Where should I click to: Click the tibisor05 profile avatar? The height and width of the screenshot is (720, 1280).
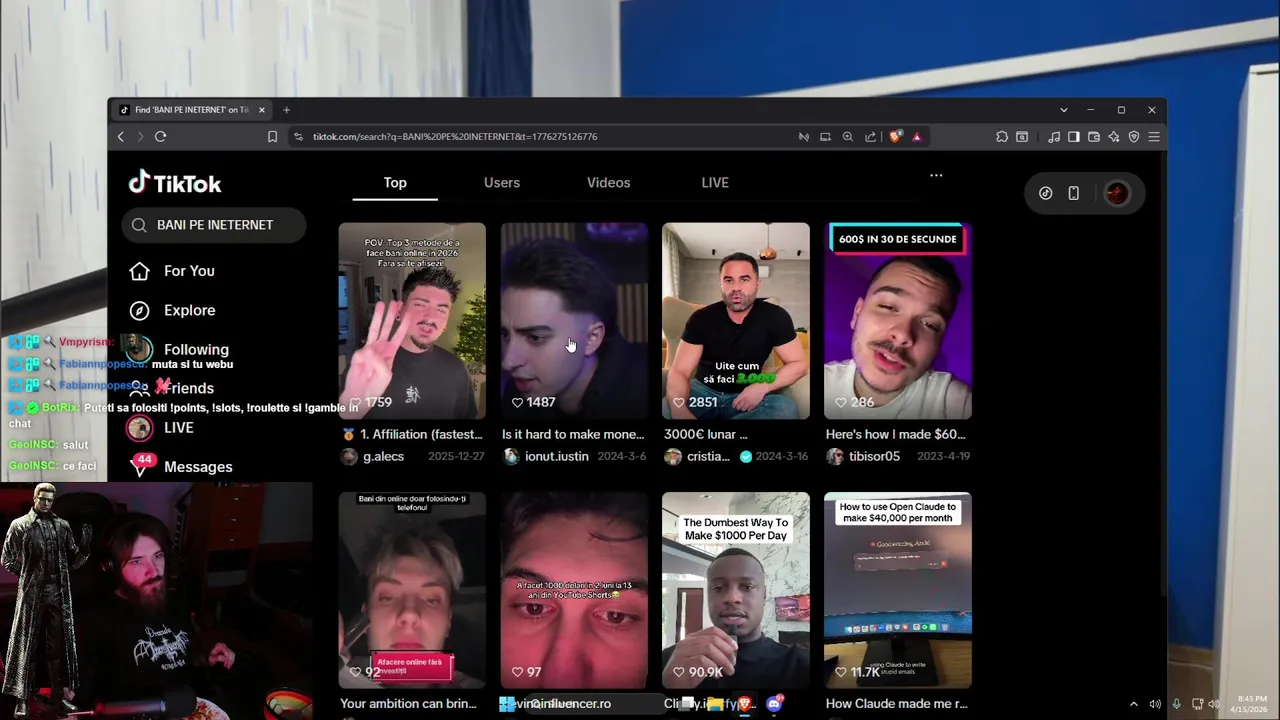(834, 456)
